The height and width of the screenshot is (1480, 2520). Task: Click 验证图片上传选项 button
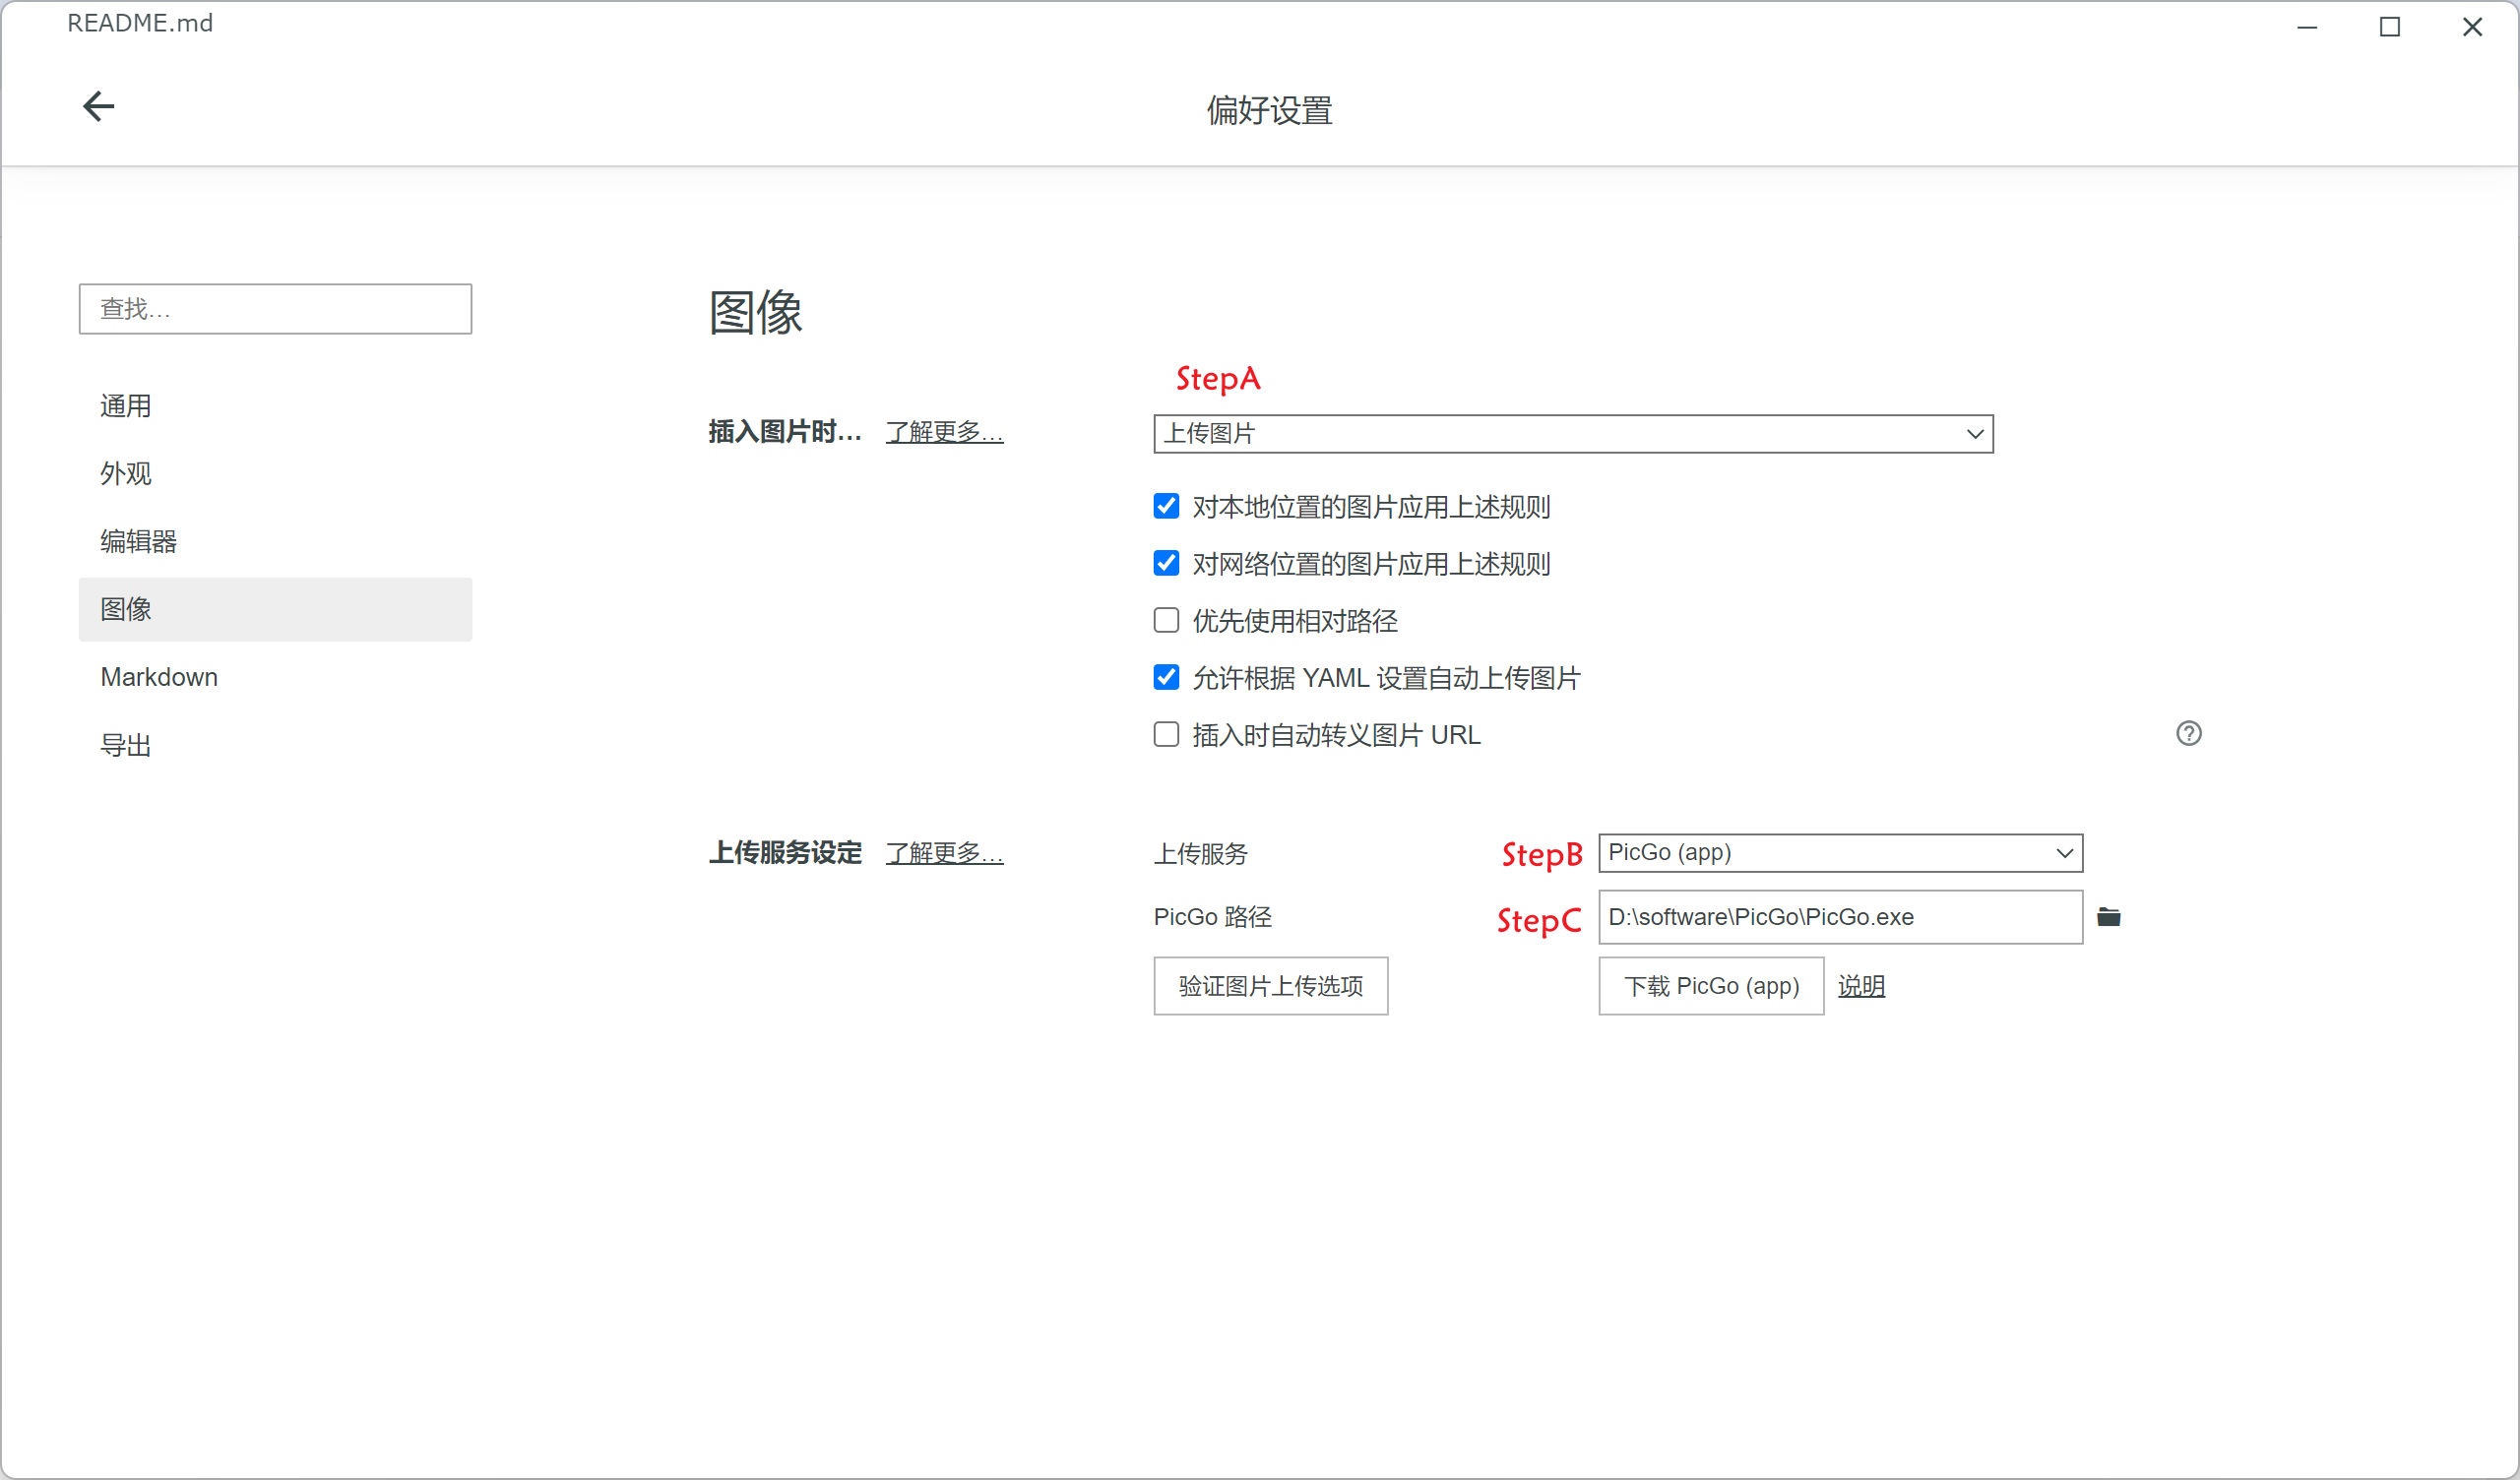point(1270,986)
